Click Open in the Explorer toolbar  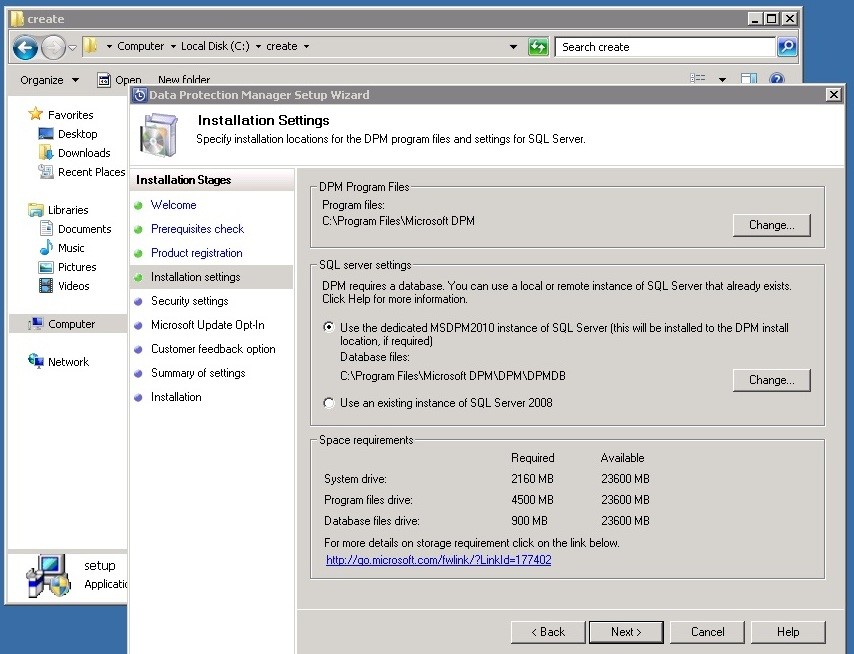click(x=119, y=80)
